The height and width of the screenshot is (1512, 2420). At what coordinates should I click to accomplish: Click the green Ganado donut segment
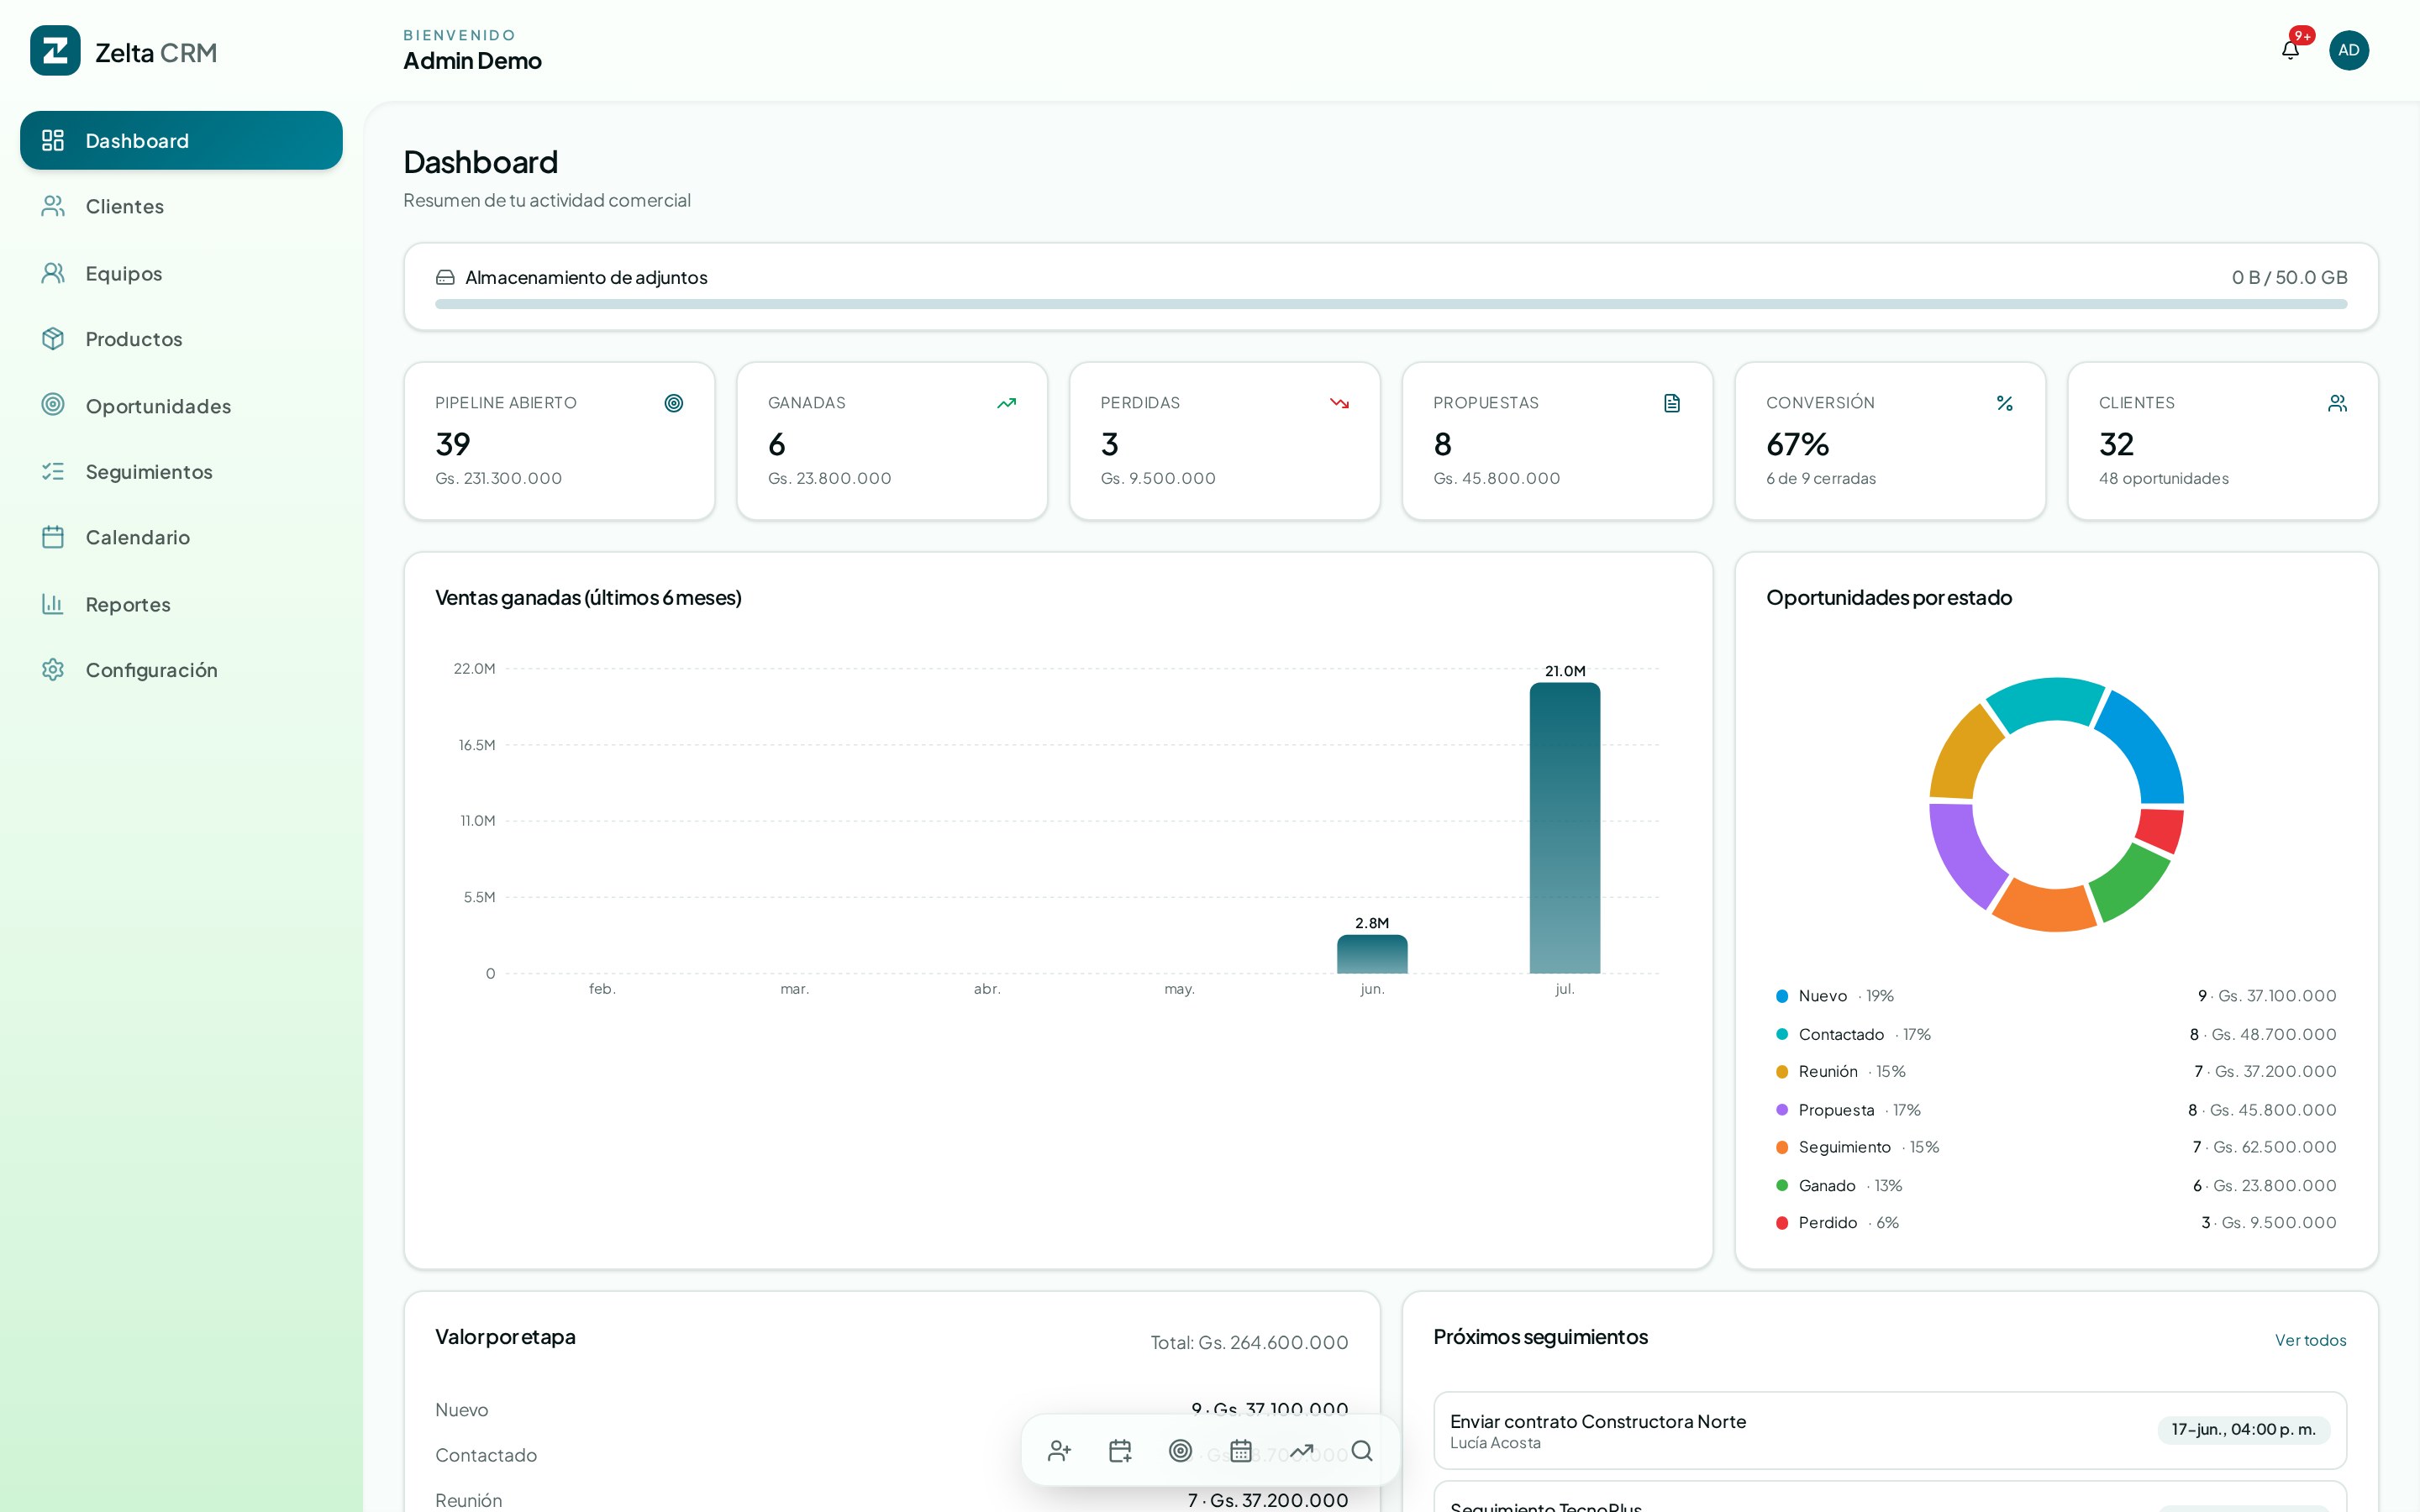[x=2131, y=885]
